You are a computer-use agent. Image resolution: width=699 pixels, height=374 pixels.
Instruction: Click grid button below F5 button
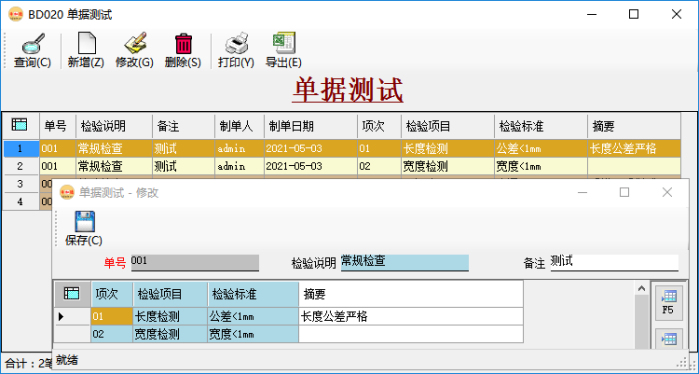coord(668,340)
